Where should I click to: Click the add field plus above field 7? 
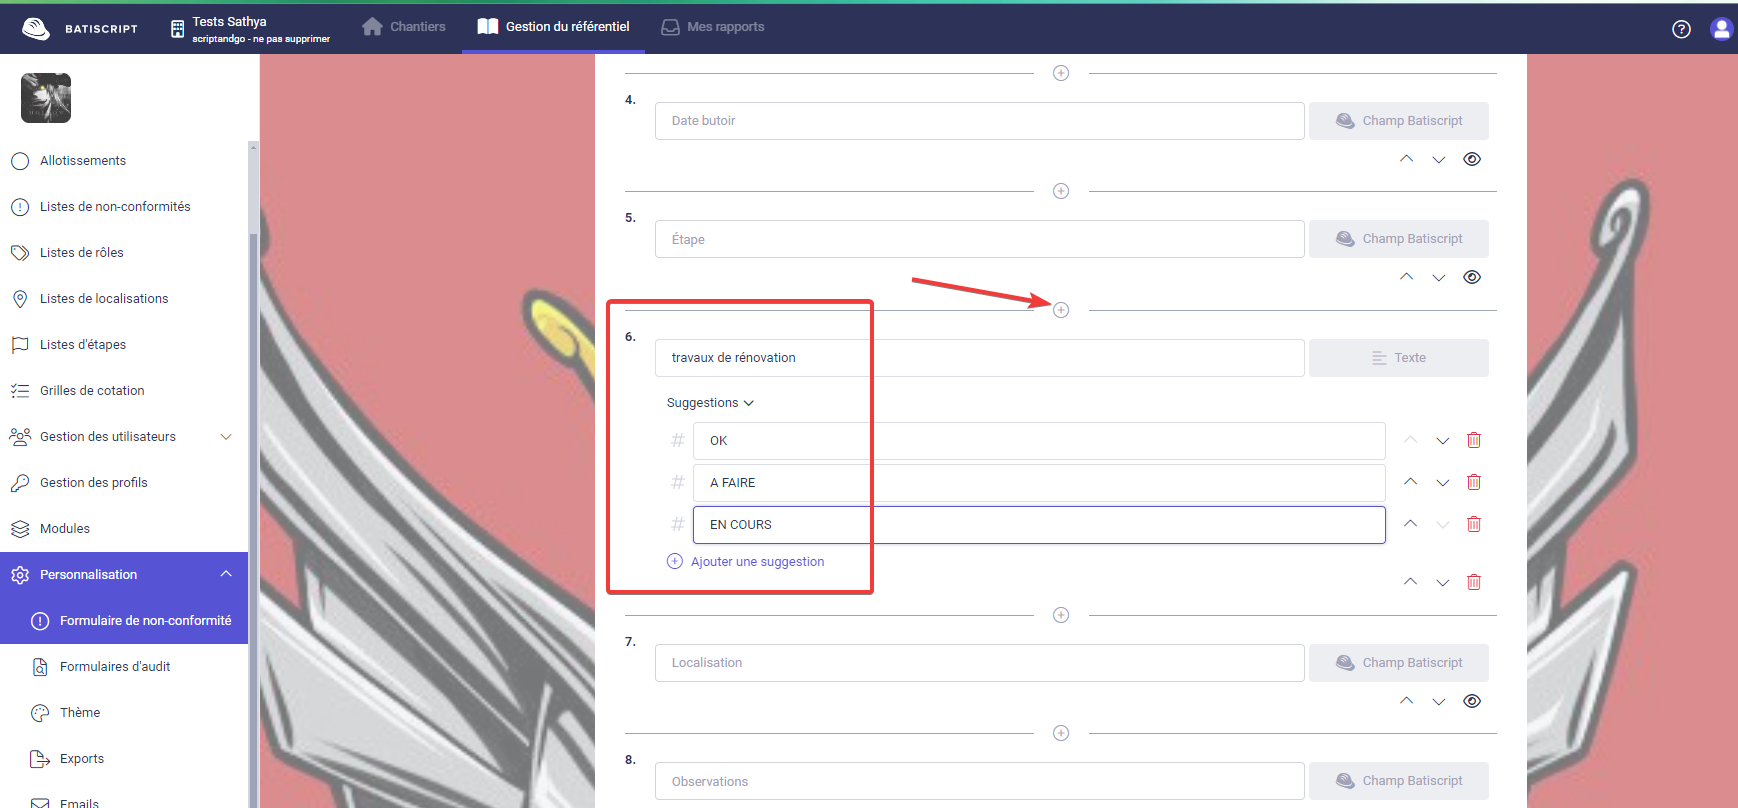click(x=1061, y=615)
